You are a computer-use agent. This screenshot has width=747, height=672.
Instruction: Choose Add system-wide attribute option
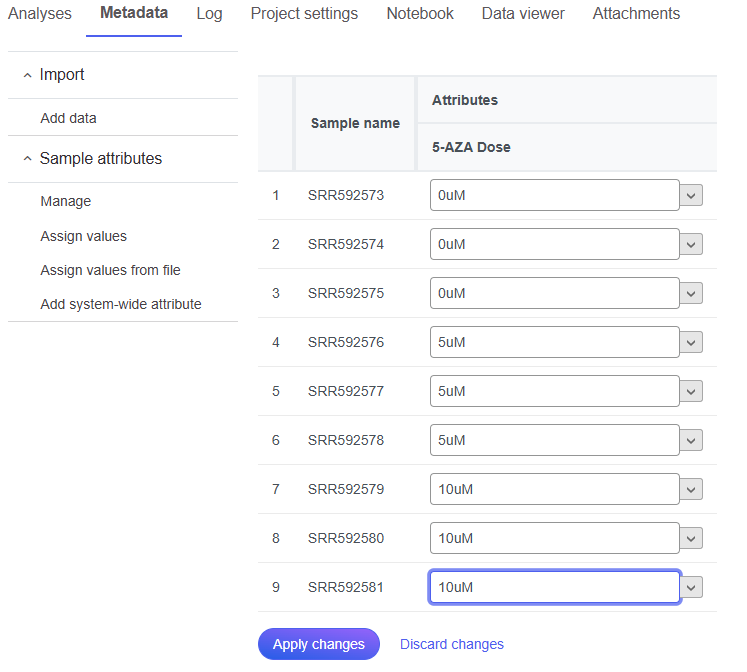click(x=121, y=304)
